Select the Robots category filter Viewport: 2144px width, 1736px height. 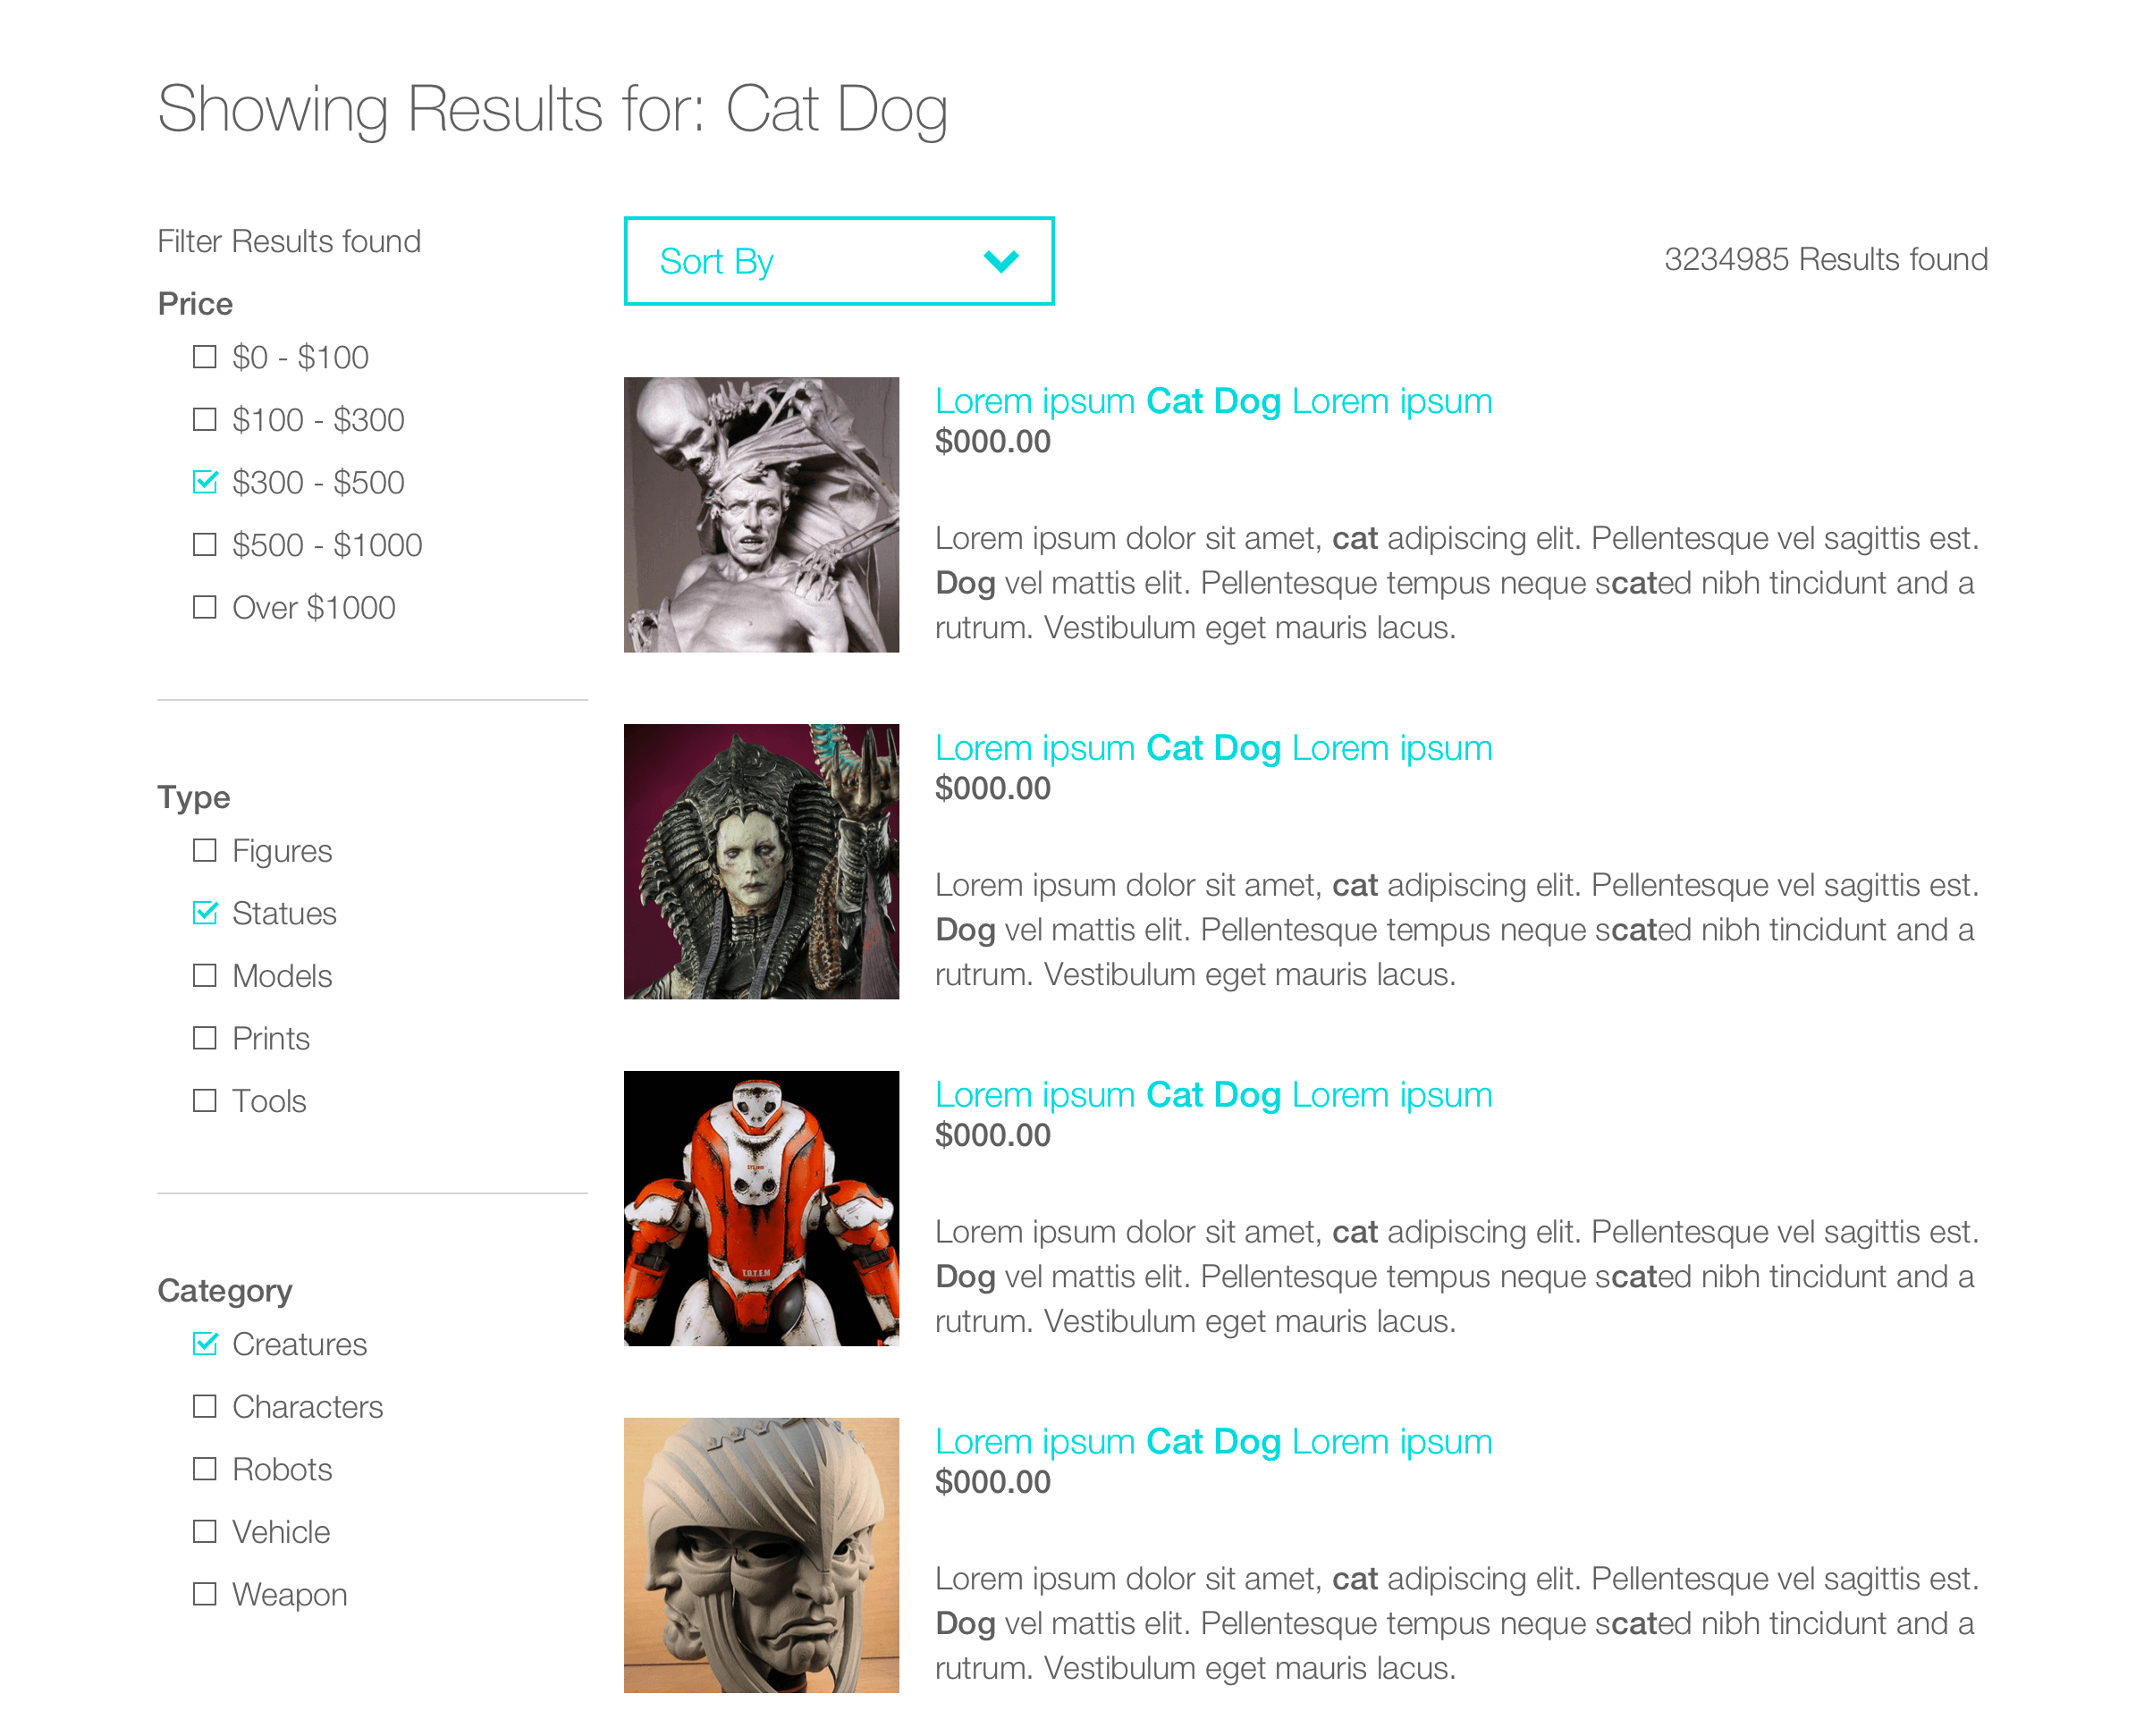pyautogui.click(x=202, y=1467)
